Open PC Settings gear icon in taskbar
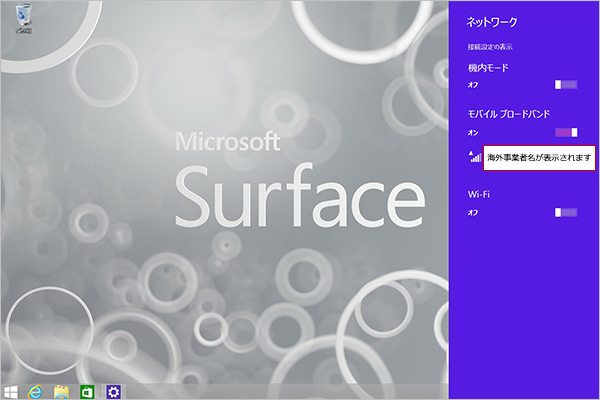Image resolution: width=600 pixels, height=400 pixels. coord(113,390)
